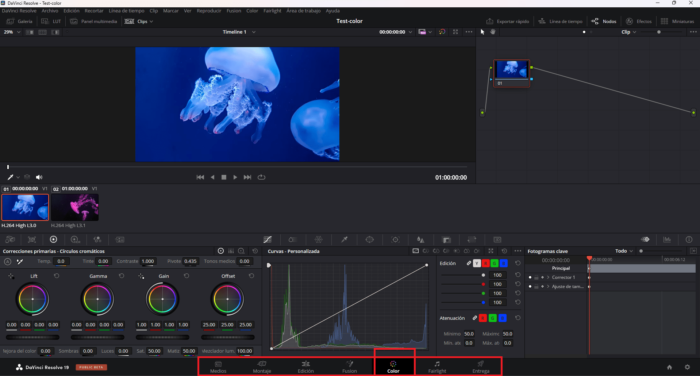This screenshot has width=700, height=376.
Task: Go to the home project manager icon
Action: [x=669, y=367]
